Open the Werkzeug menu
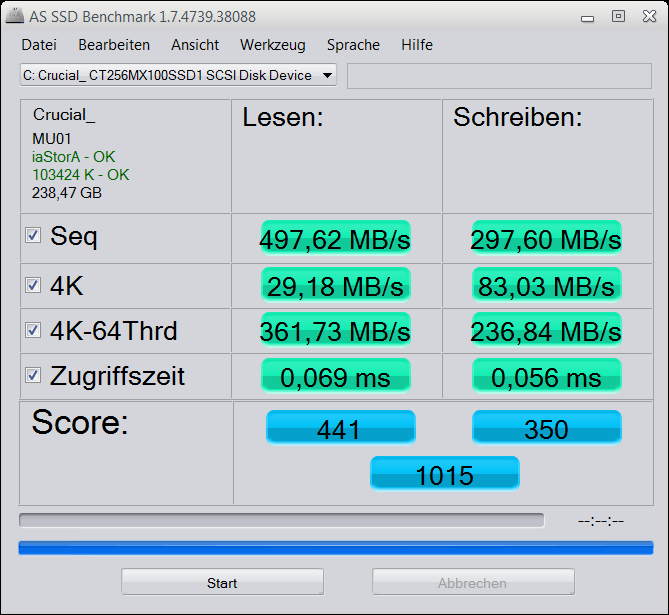 click(273, 45)
